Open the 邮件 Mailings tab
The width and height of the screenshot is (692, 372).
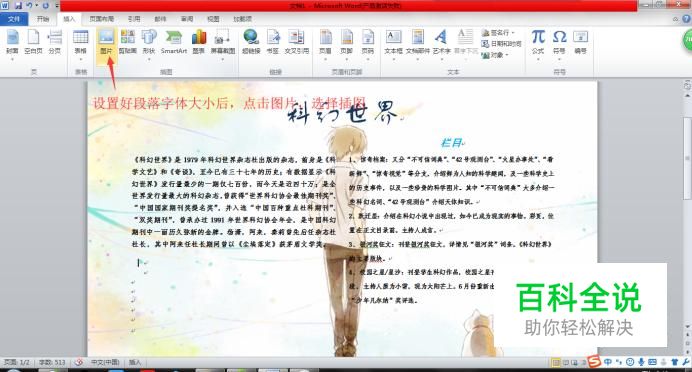point(160,19)
